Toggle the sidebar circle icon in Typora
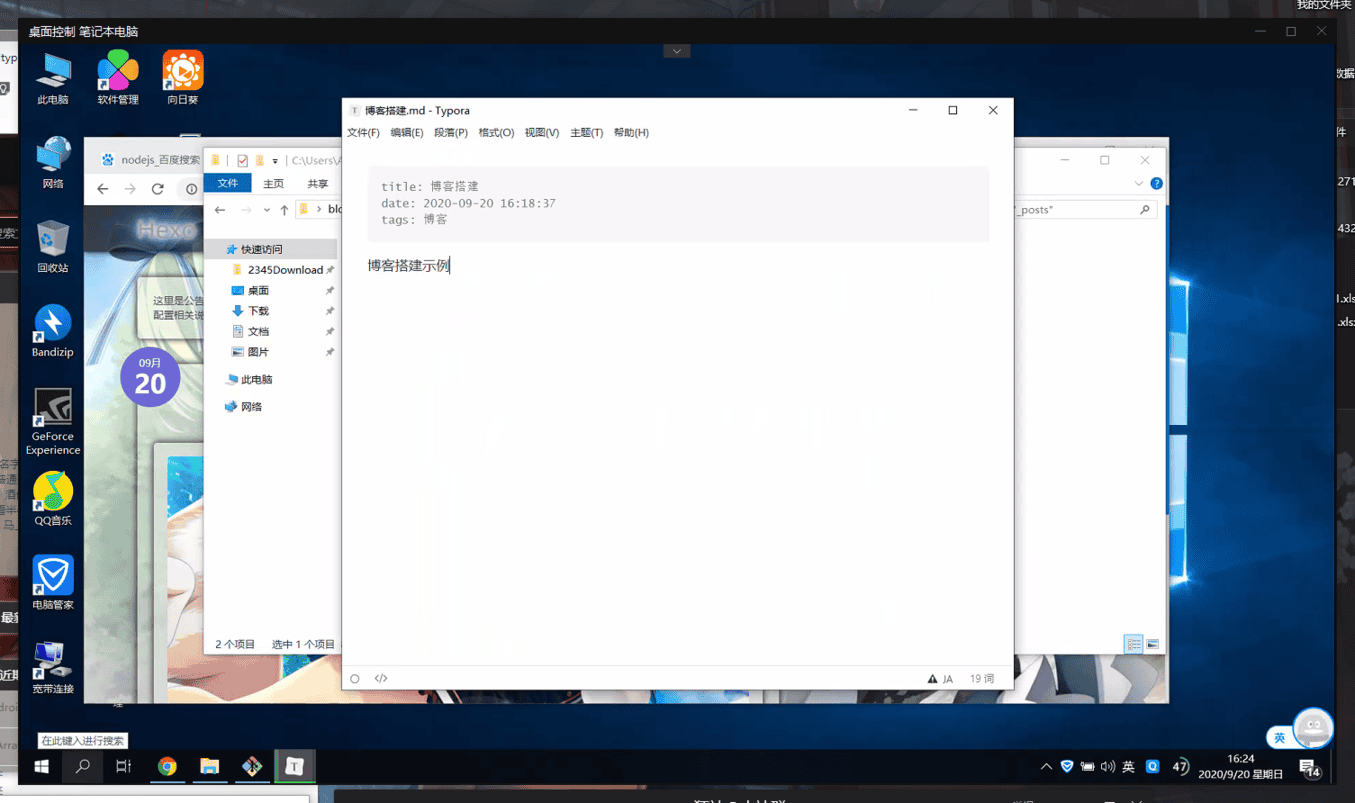 [355, 679]
